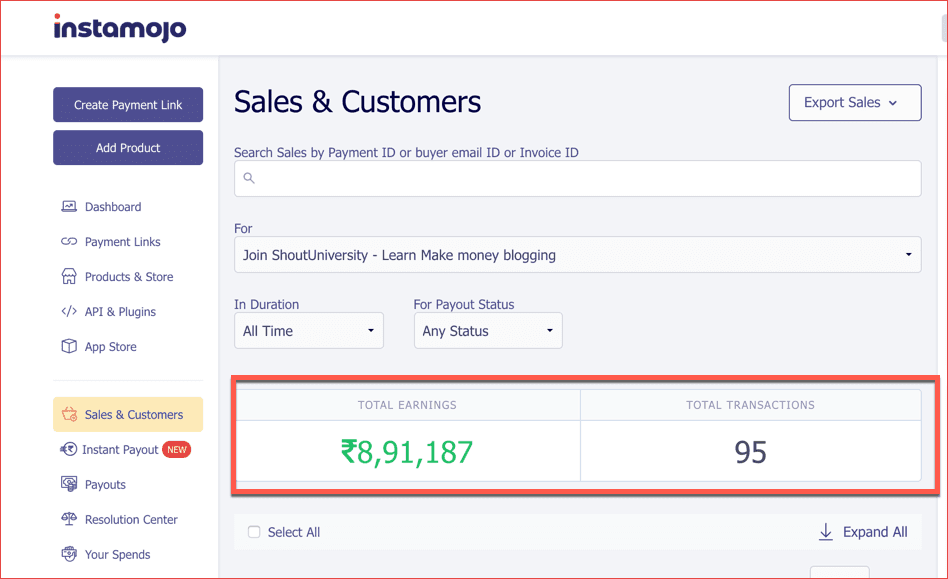Open Payouts using its card icon
Image resolution: width=948 pixels, height=579 pixels.
68,484
